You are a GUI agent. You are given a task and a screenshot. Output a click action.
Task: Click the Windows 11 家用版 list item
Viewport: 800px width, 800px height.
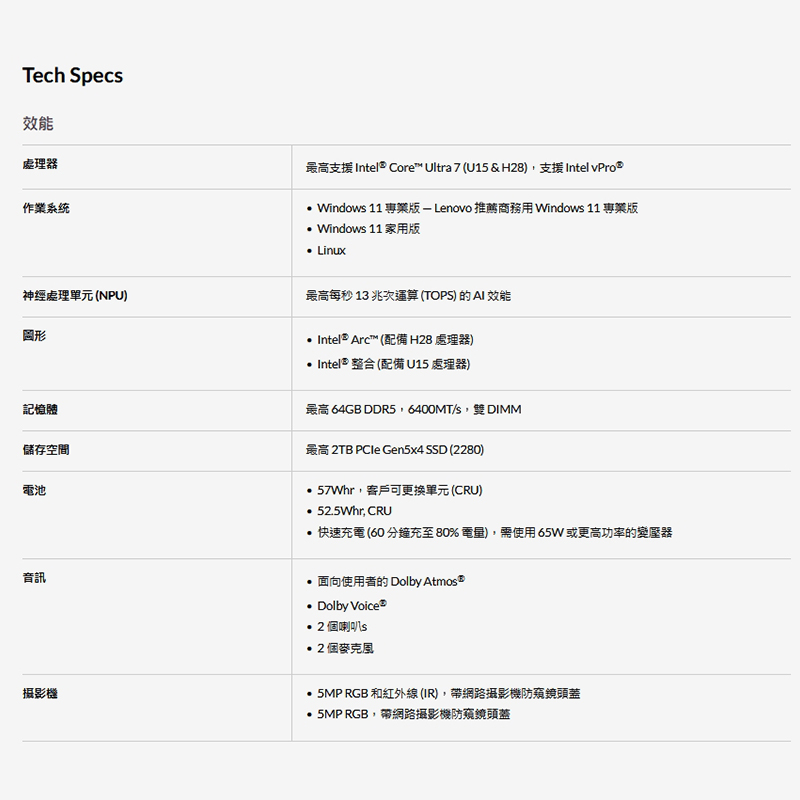click(x=368, y=229)
